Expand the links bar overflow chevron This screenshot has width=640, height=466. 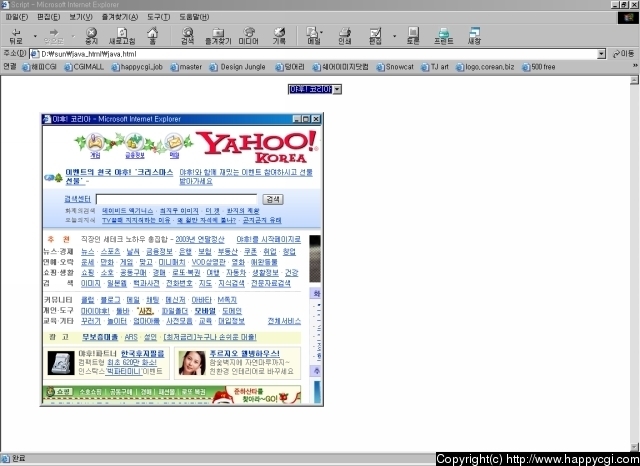tap(635, 66)
